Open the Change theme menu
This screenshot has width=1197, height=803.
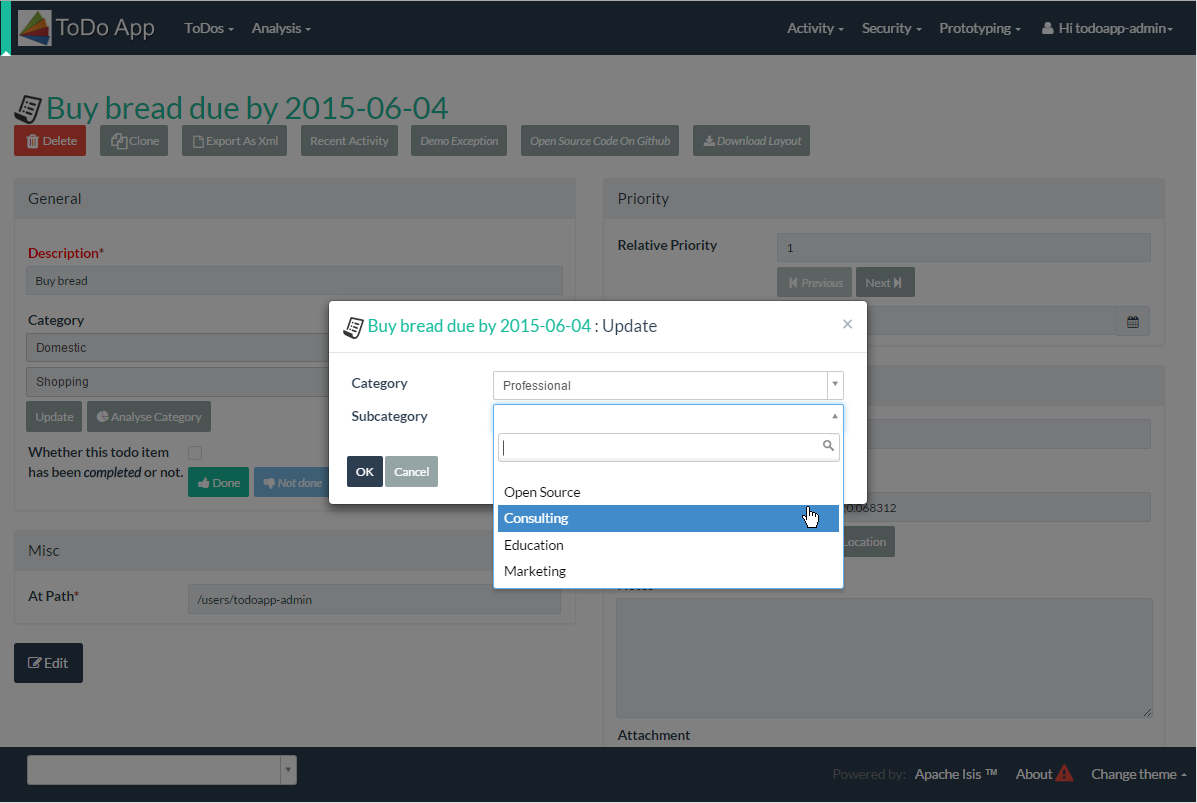[x=1138, y=774]
